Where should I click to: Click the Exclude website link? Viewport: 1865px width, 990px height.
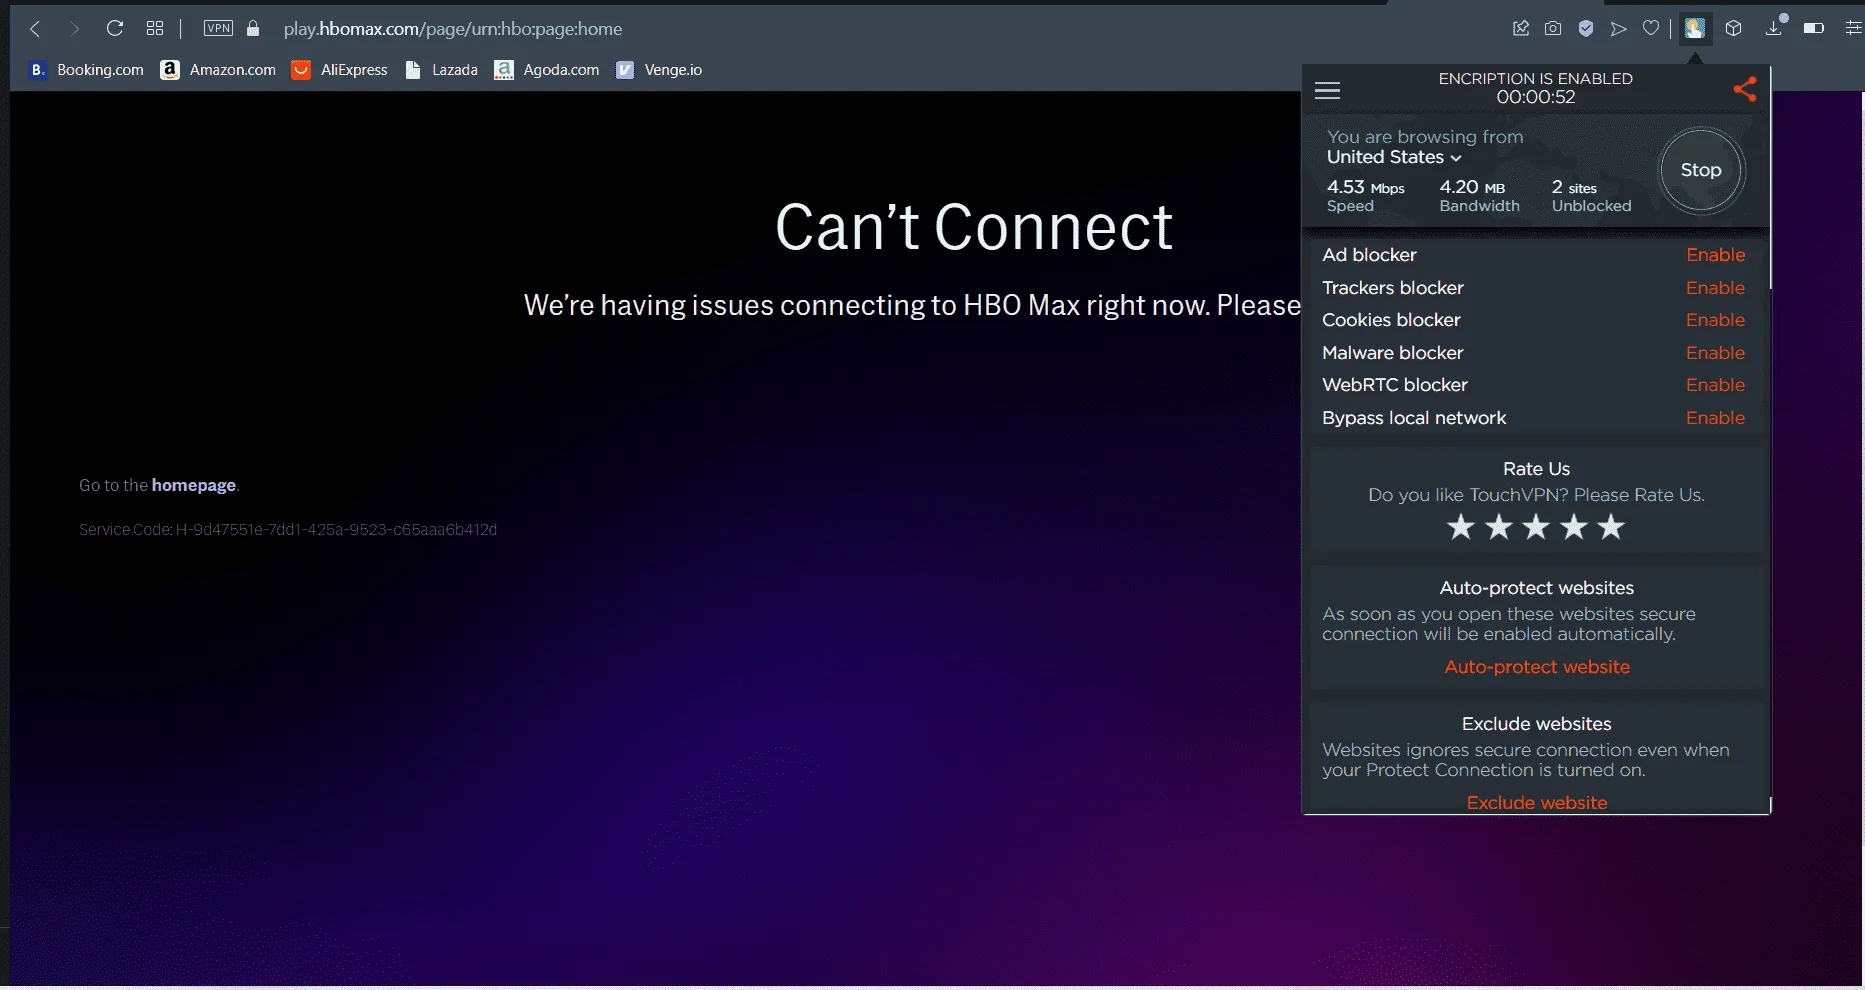(x=1537, y=803)
